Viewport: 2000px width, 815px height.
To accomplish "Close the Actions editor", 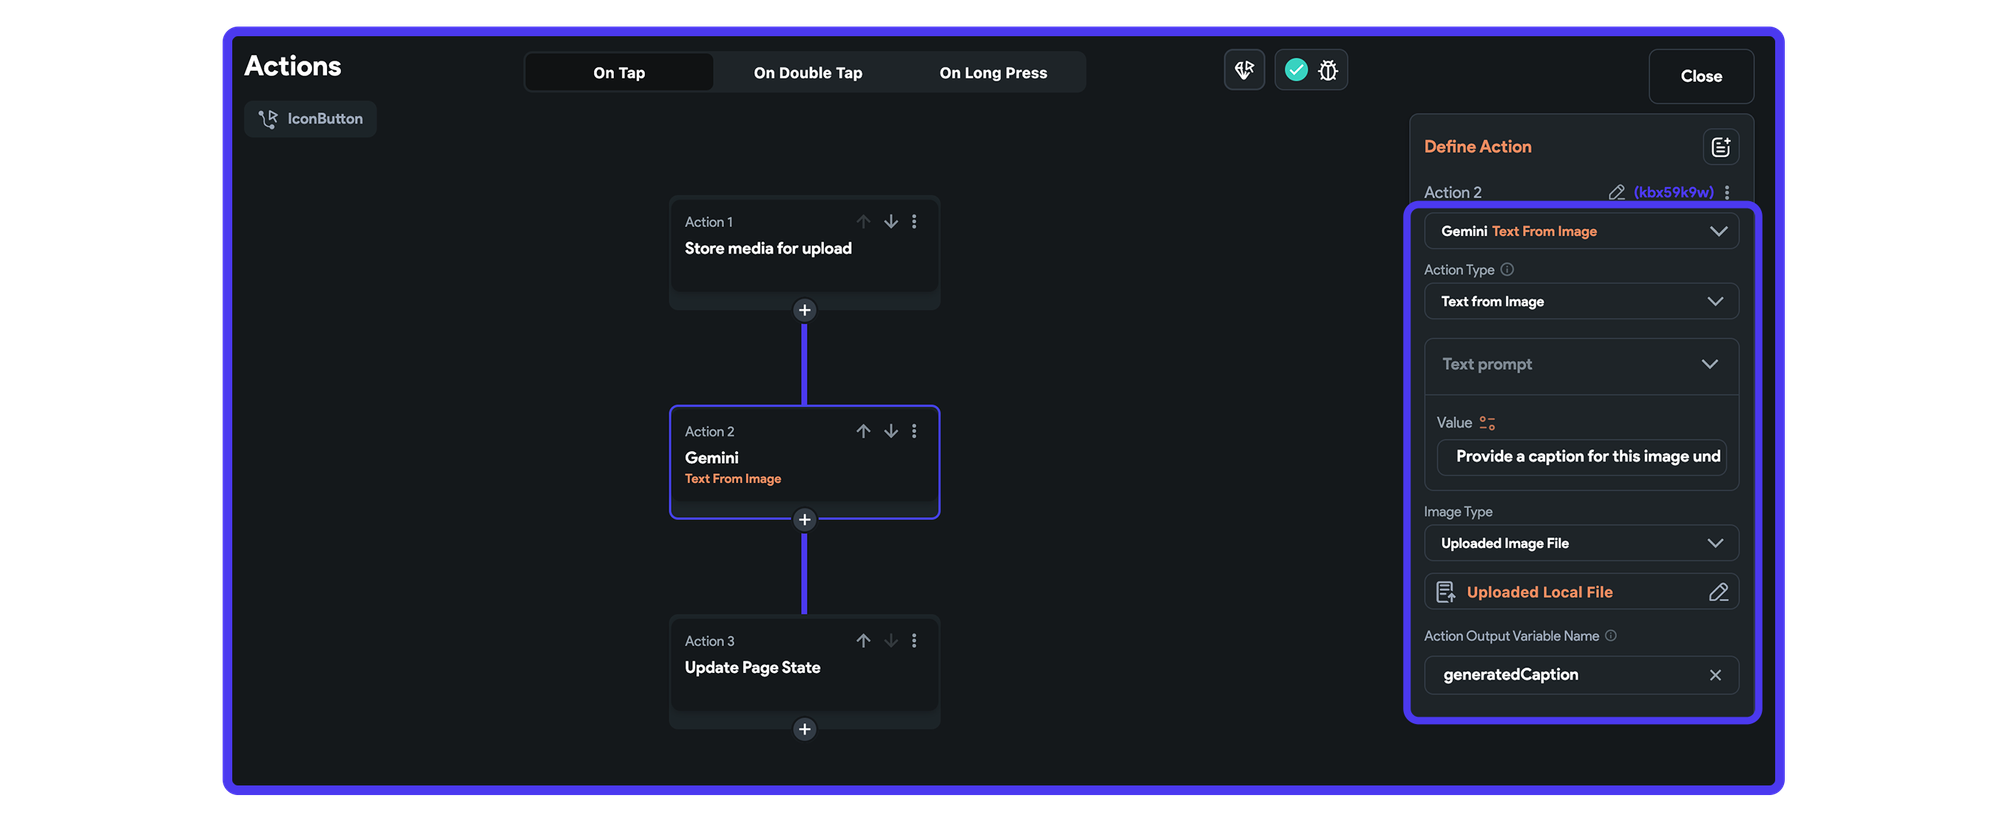I will click(x=1701, y=76).
